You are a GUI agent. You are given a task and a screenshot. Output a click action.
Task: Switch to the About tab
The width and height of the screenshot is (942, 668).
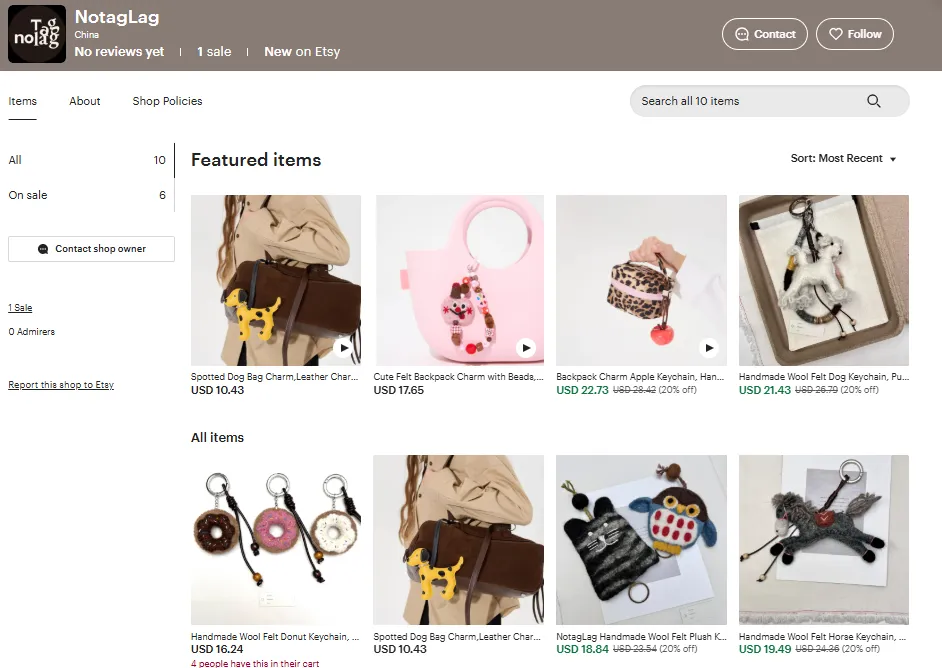point(85,101)
